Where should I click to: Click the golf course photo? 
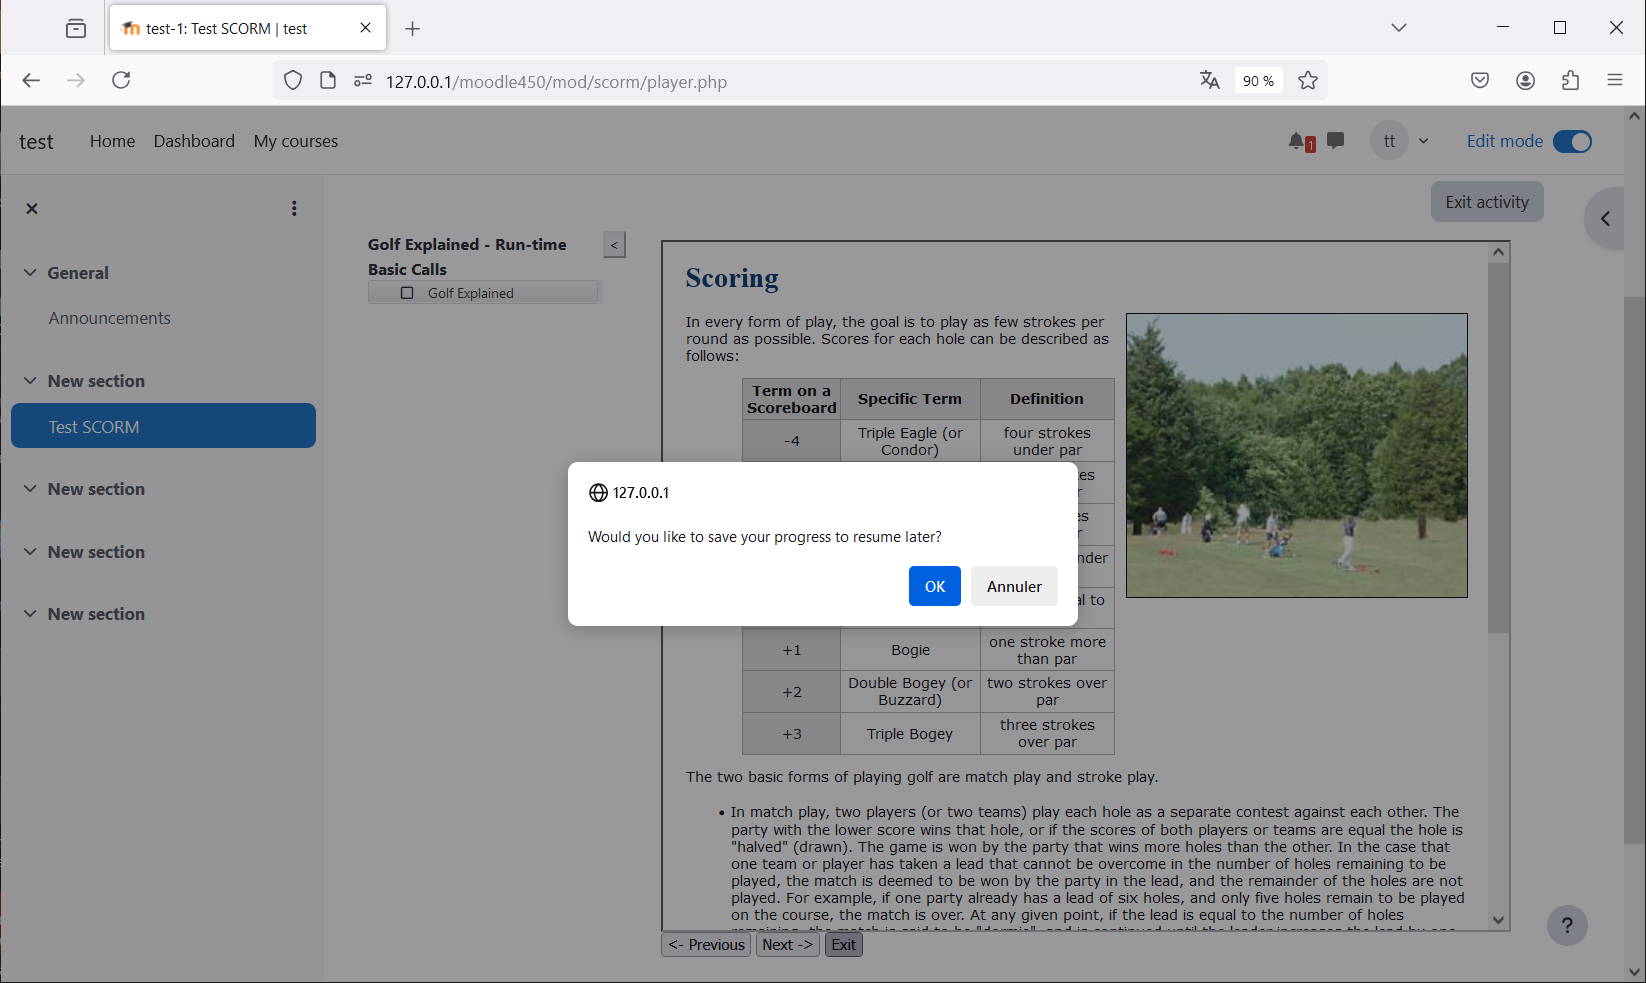tap(1297, 456)
